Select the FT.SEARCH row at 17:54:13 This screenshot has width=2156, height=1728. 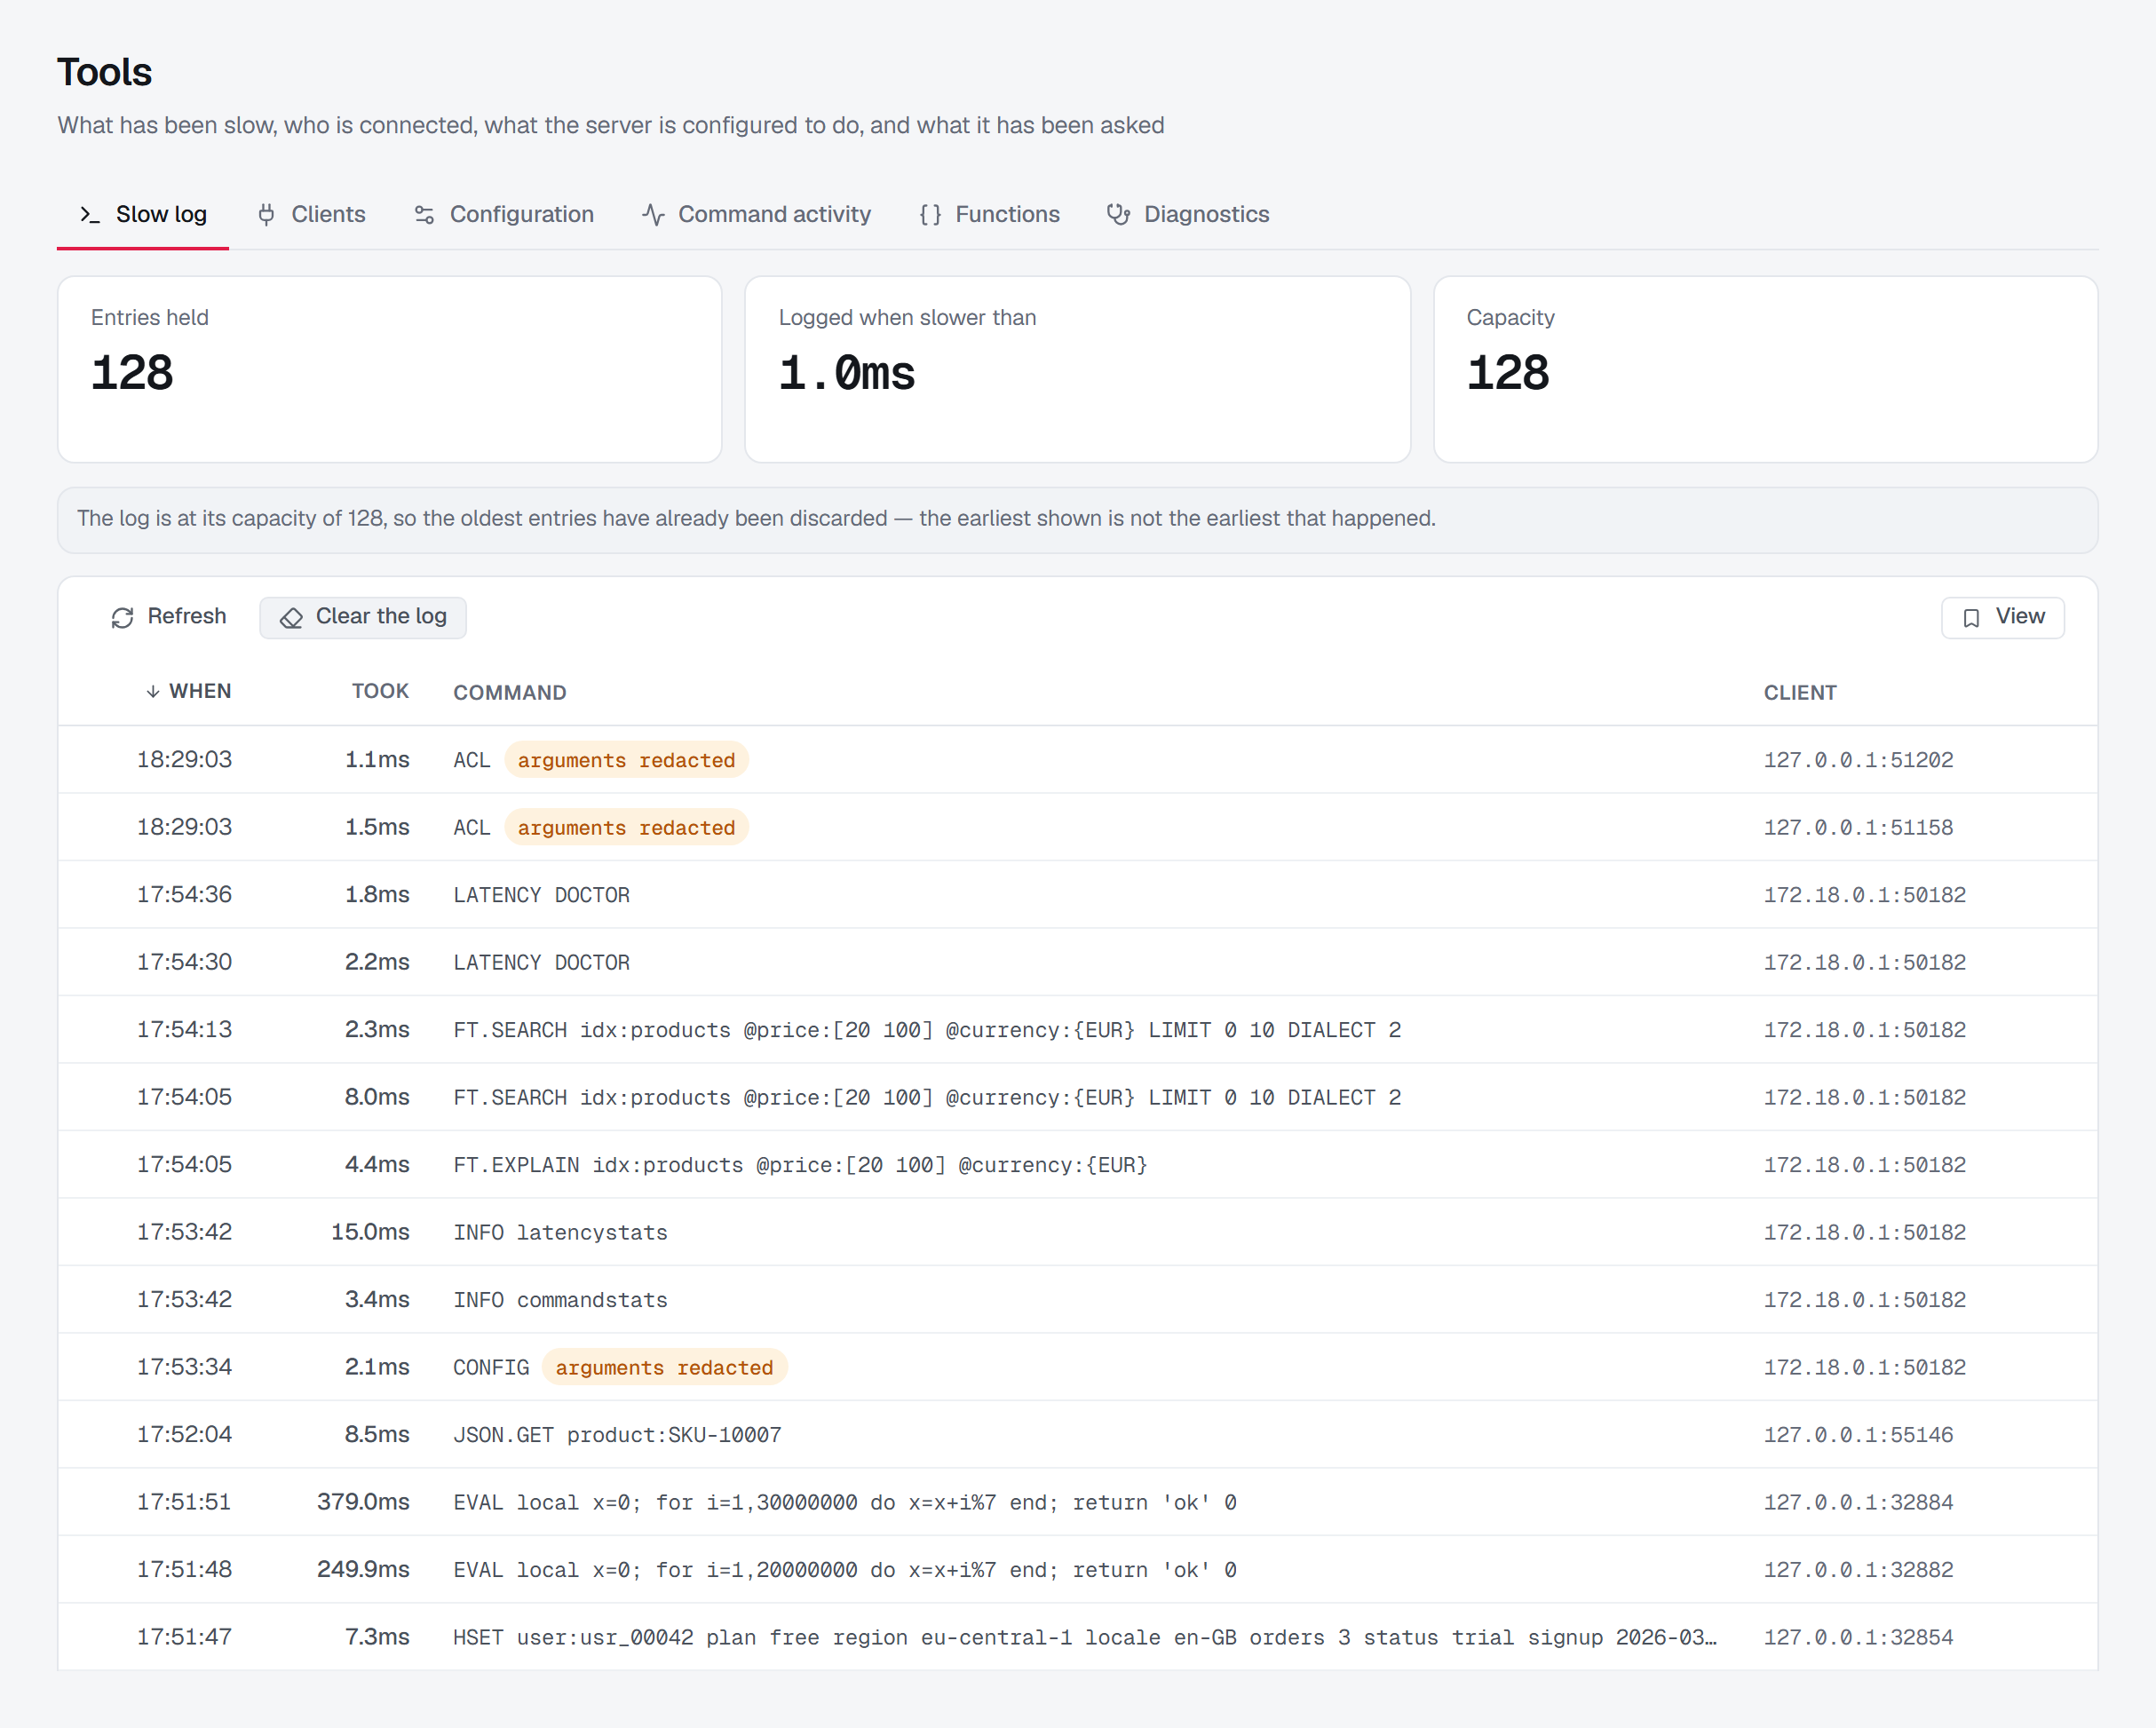1078,1030
